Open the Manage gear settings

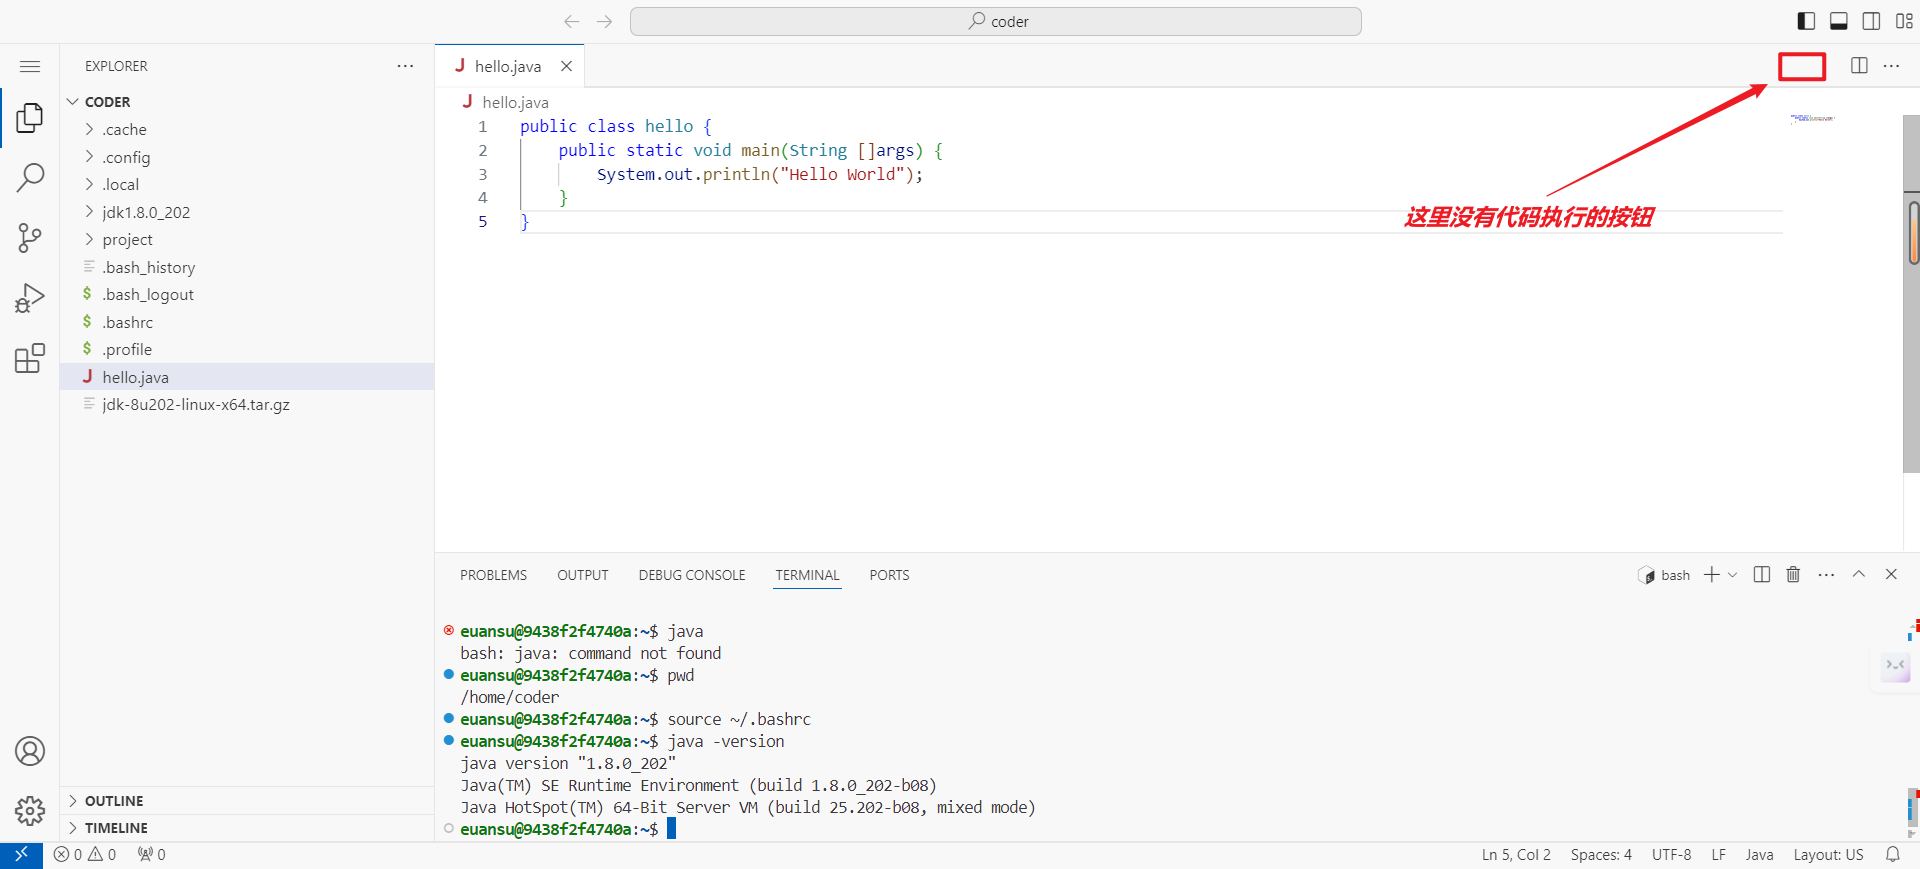point(30,810)
